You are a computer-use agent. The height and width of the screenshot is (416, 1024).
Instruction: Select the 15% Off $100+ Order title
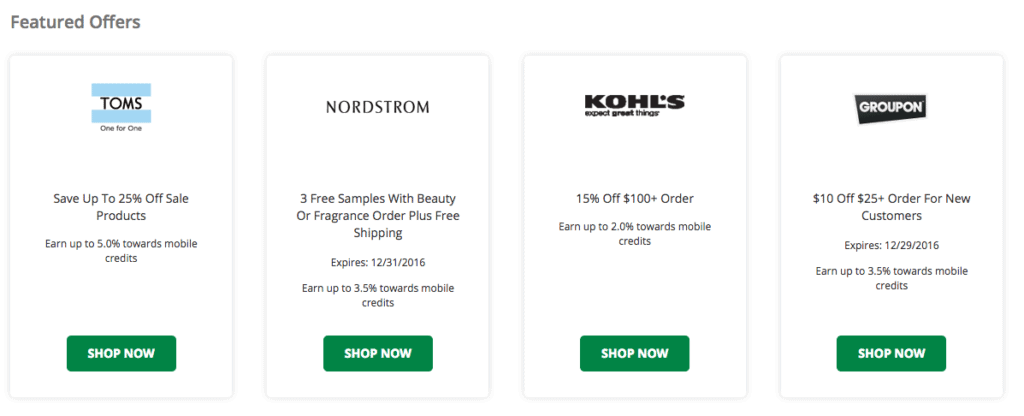point(634,199)
